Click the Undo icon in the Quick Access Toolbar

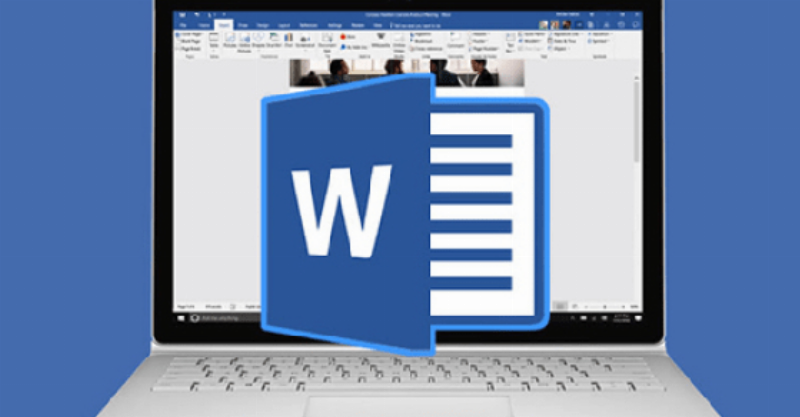pos(197,15)
